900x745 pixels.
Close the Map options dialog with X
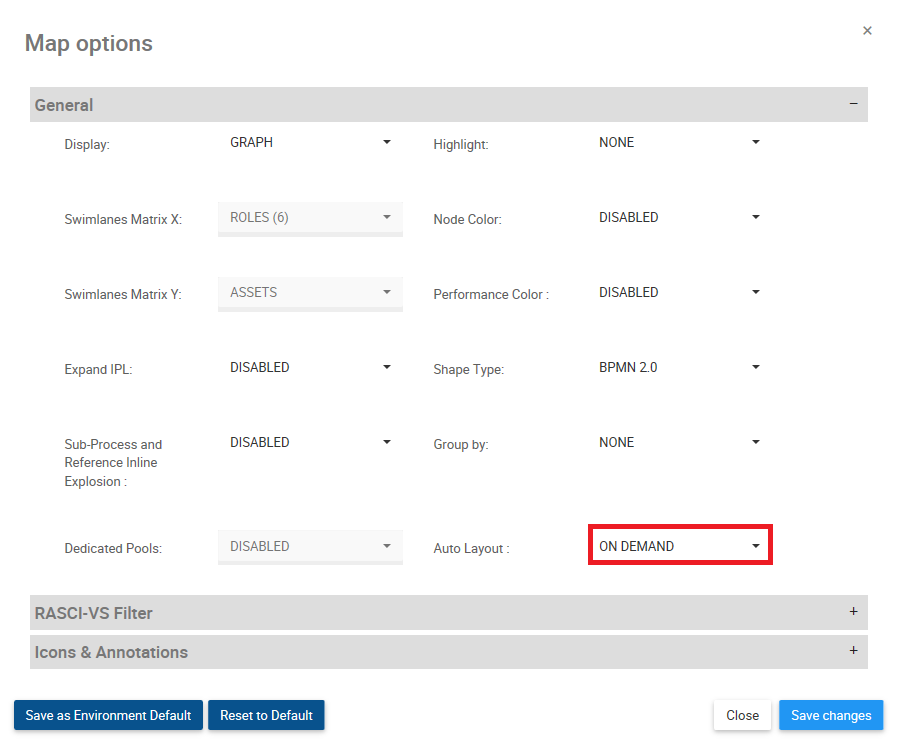[867, 31]
